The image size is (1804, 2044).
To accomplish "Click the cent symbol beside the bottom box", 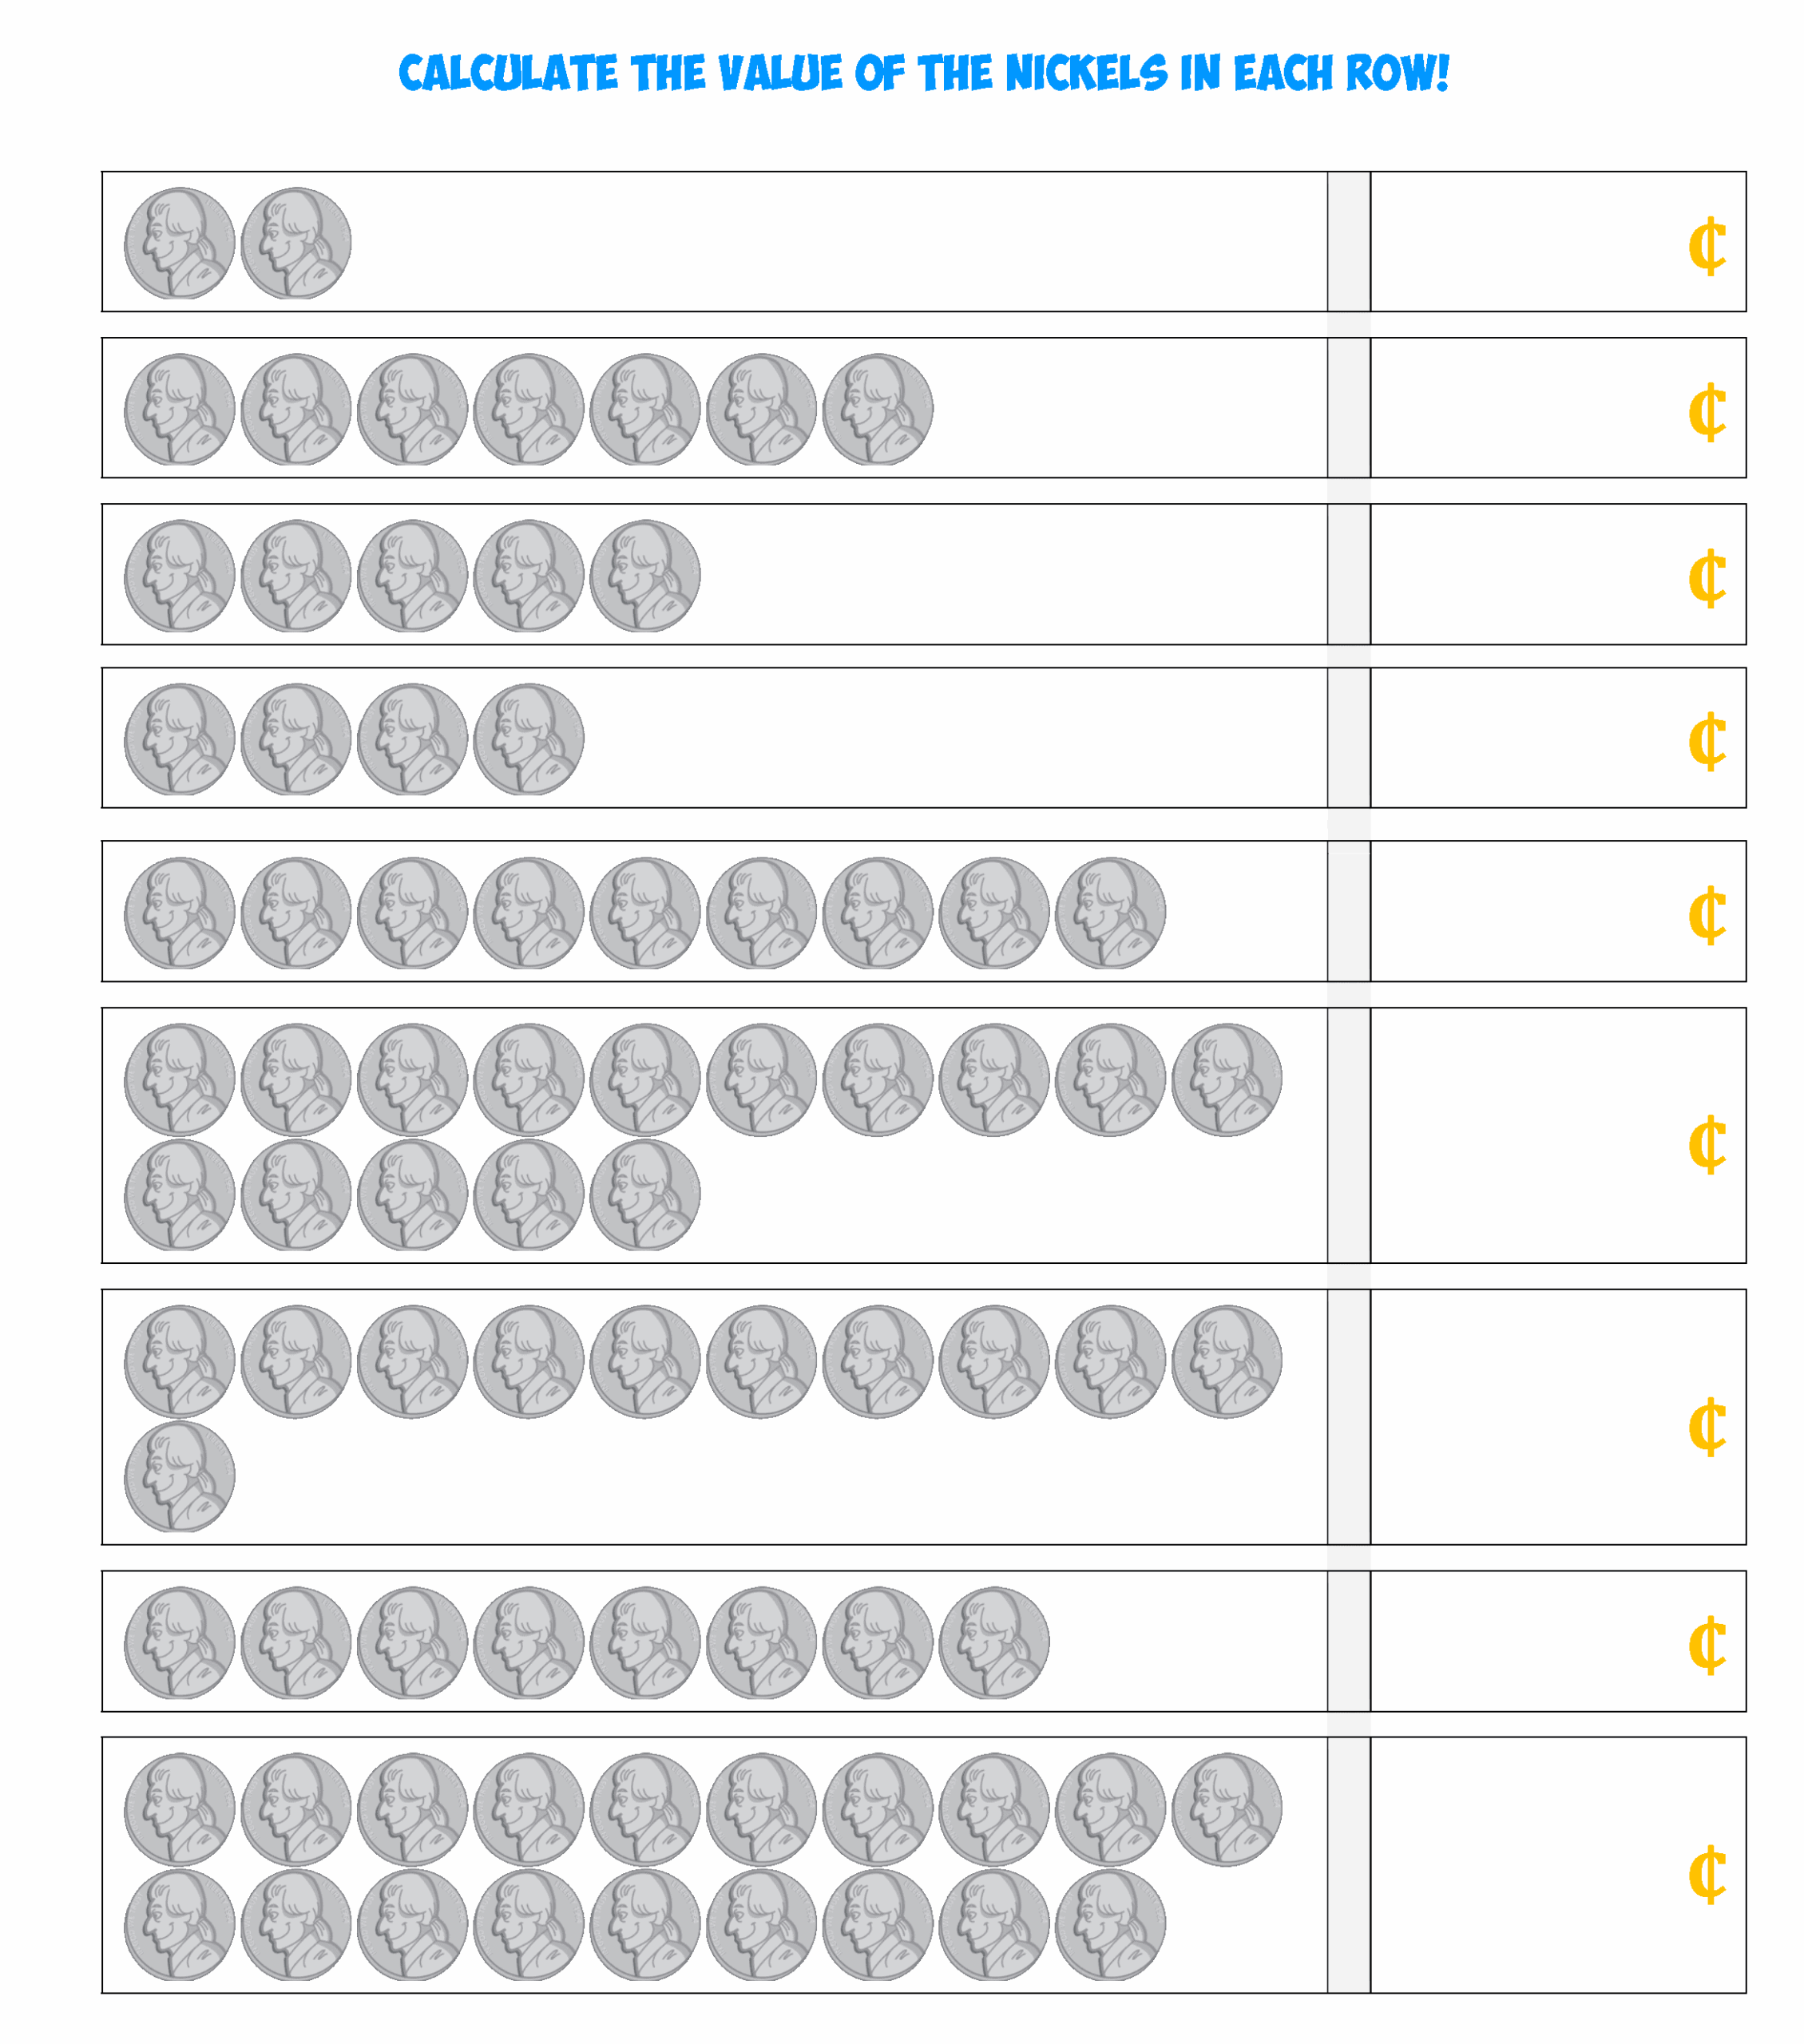I will coord(1706,1875).
